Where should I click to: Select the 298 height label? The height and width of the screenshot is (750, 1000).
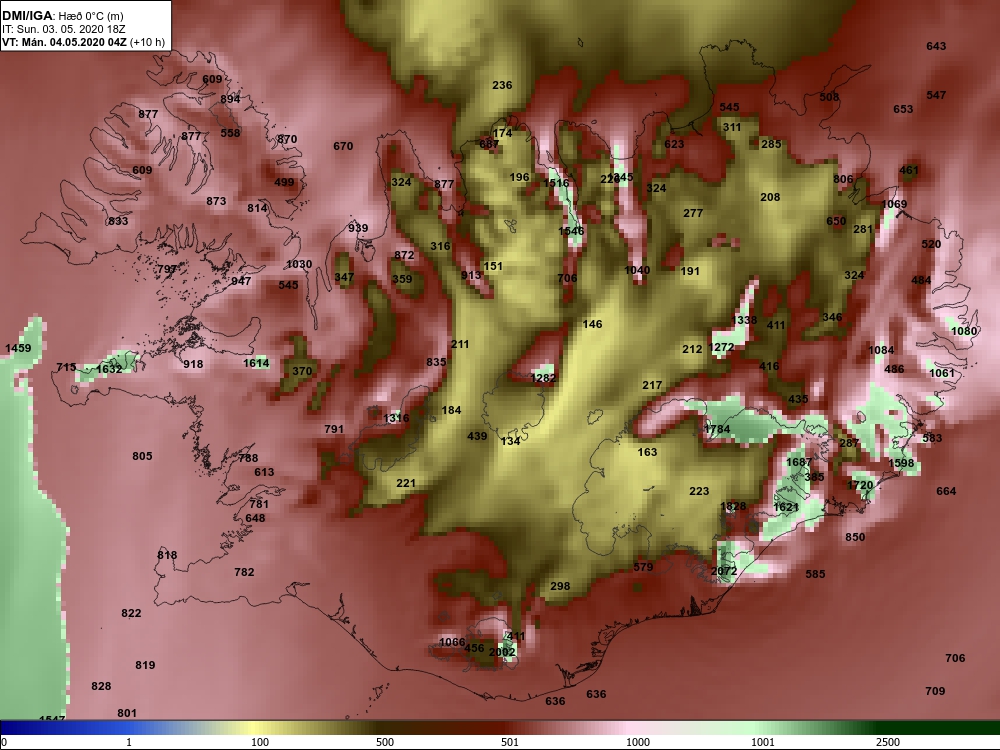pos(560,586)
